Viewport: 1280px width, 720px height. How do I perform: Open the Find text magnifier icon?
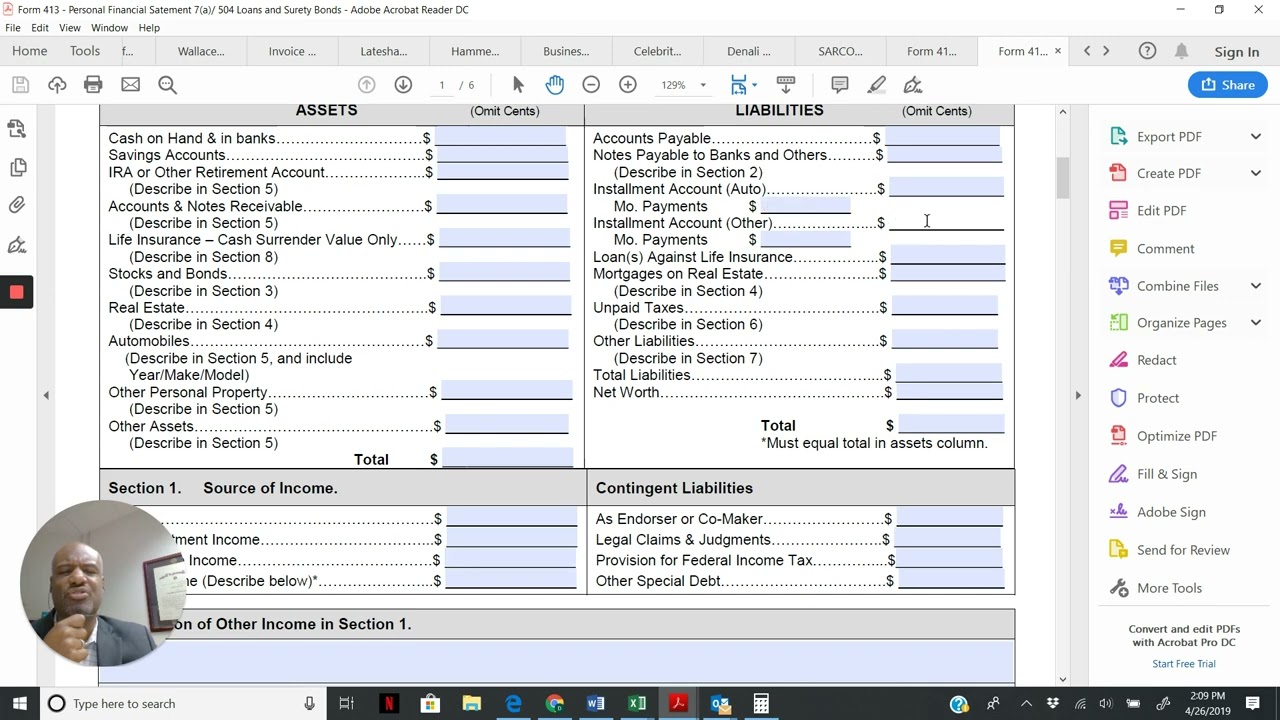point(167,85)
